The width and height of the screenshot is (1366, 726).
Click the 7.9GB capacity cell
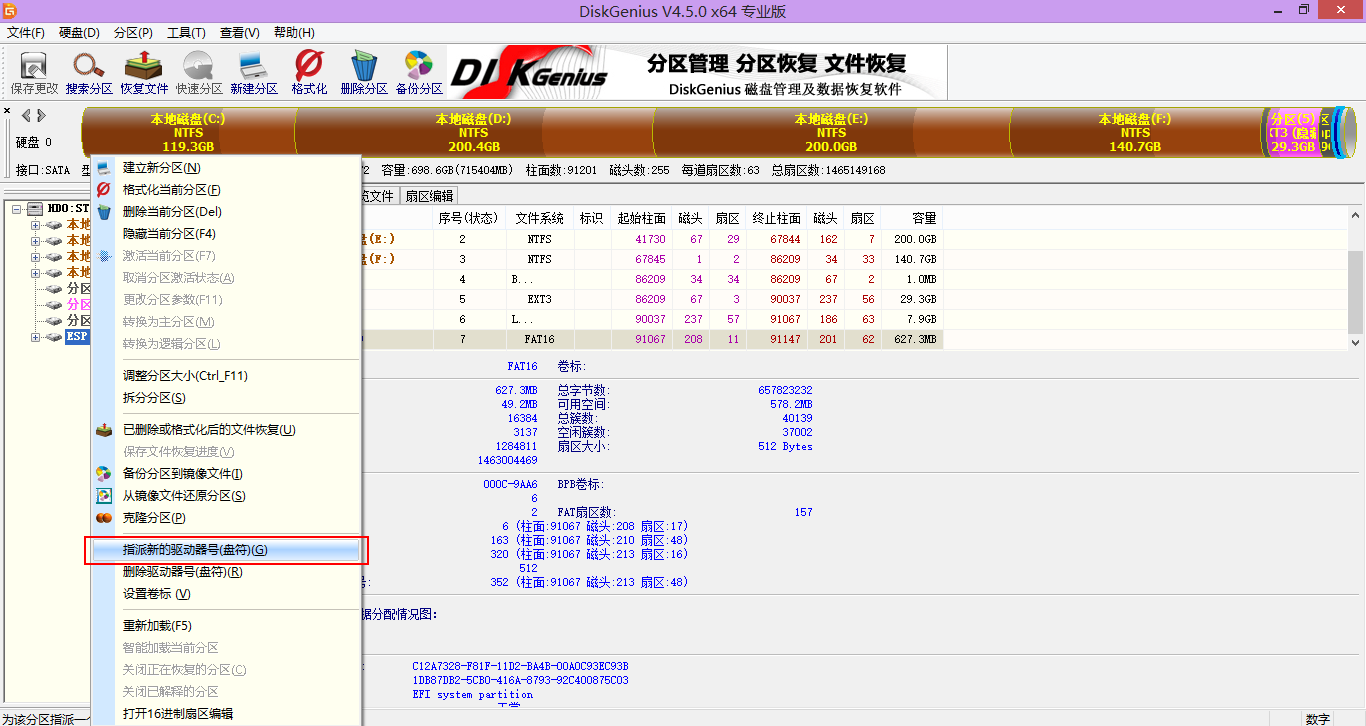[919, 319]
